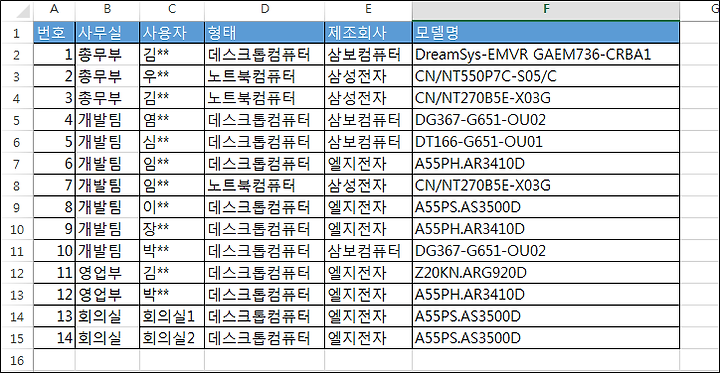Viewport: 720px width, 373px height.
Task: Select cell Z20KN.ARG920D
Action: click(546, 272)
